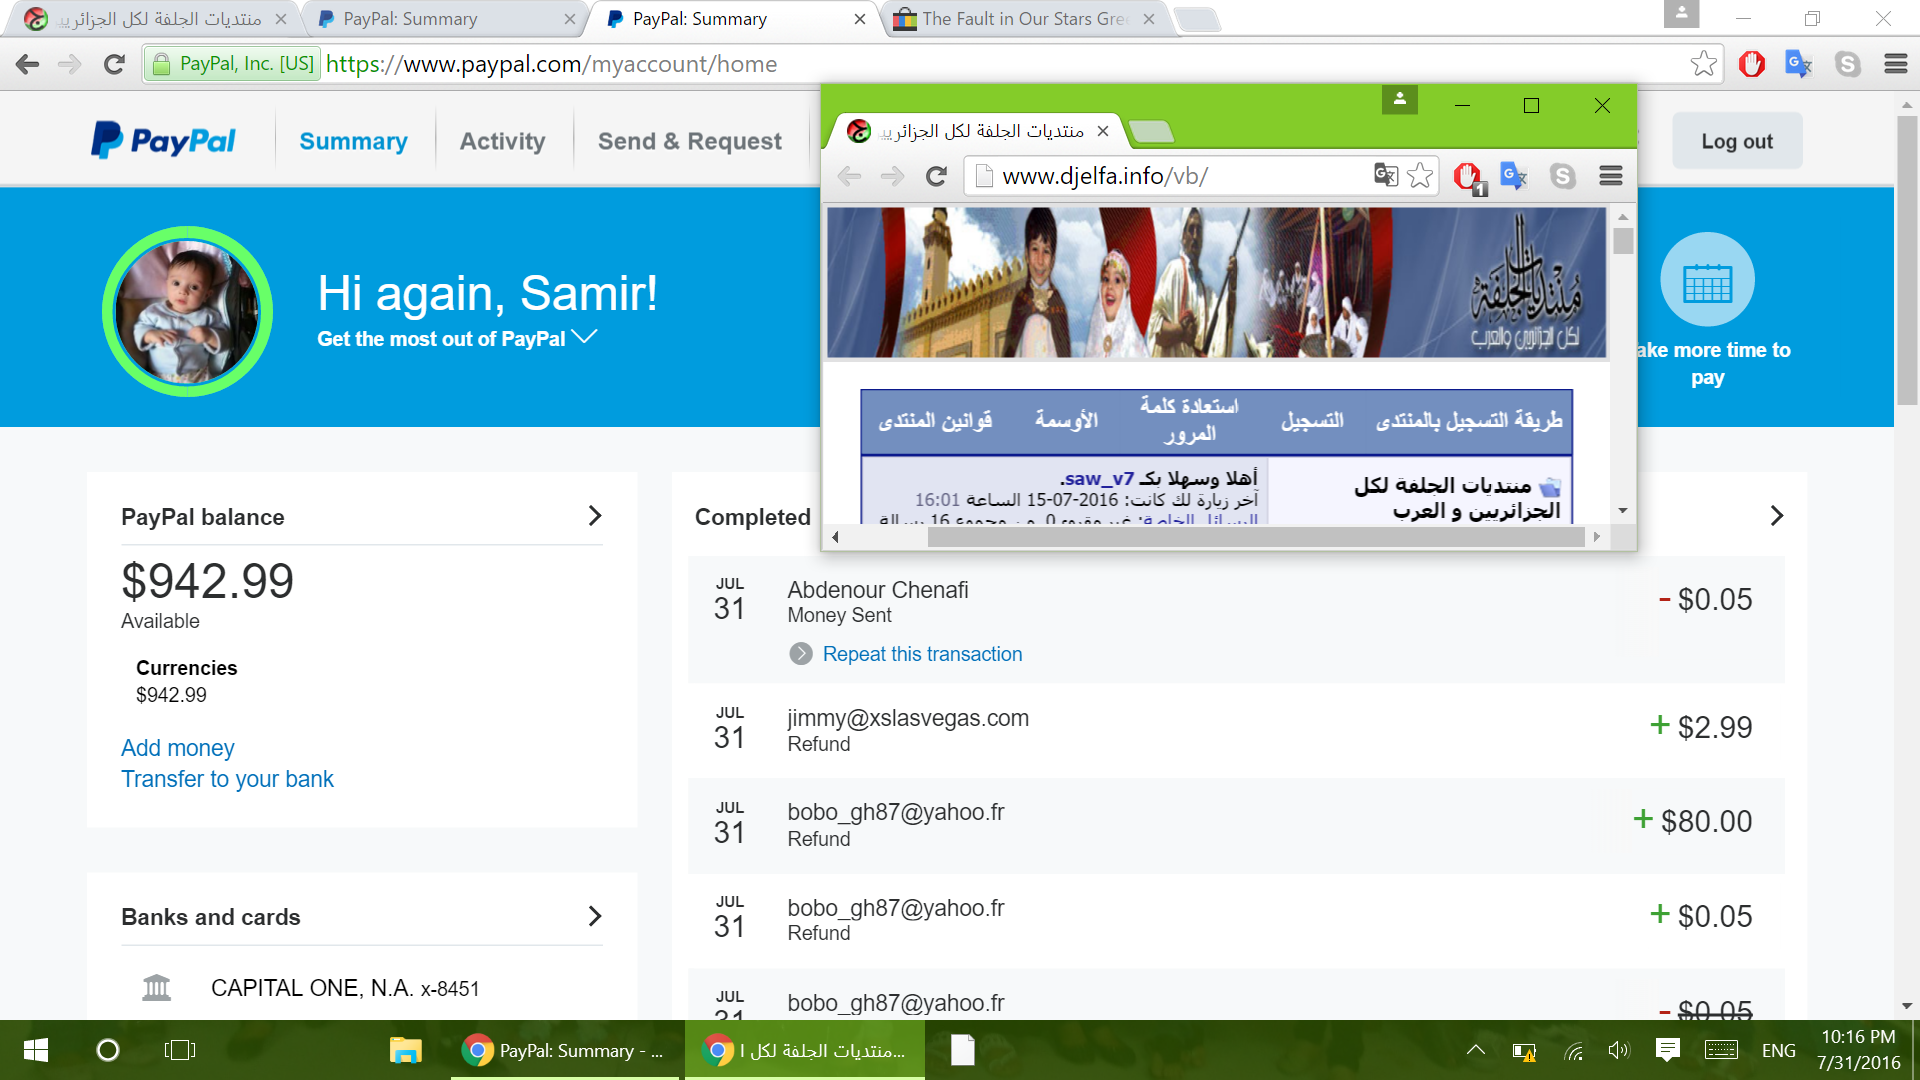Click the people icon in main Chrome title bar
The width and height of the screenshot is (1920, 1080).
(x=1681, y=14)
